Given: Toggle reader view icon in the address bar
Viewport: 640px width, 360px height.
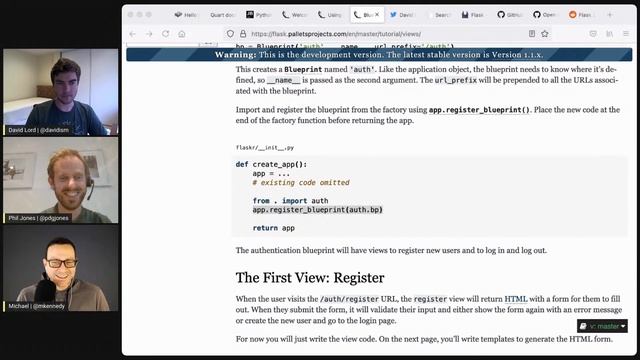Looking at the screenshot, I should [x=532, y=34].
